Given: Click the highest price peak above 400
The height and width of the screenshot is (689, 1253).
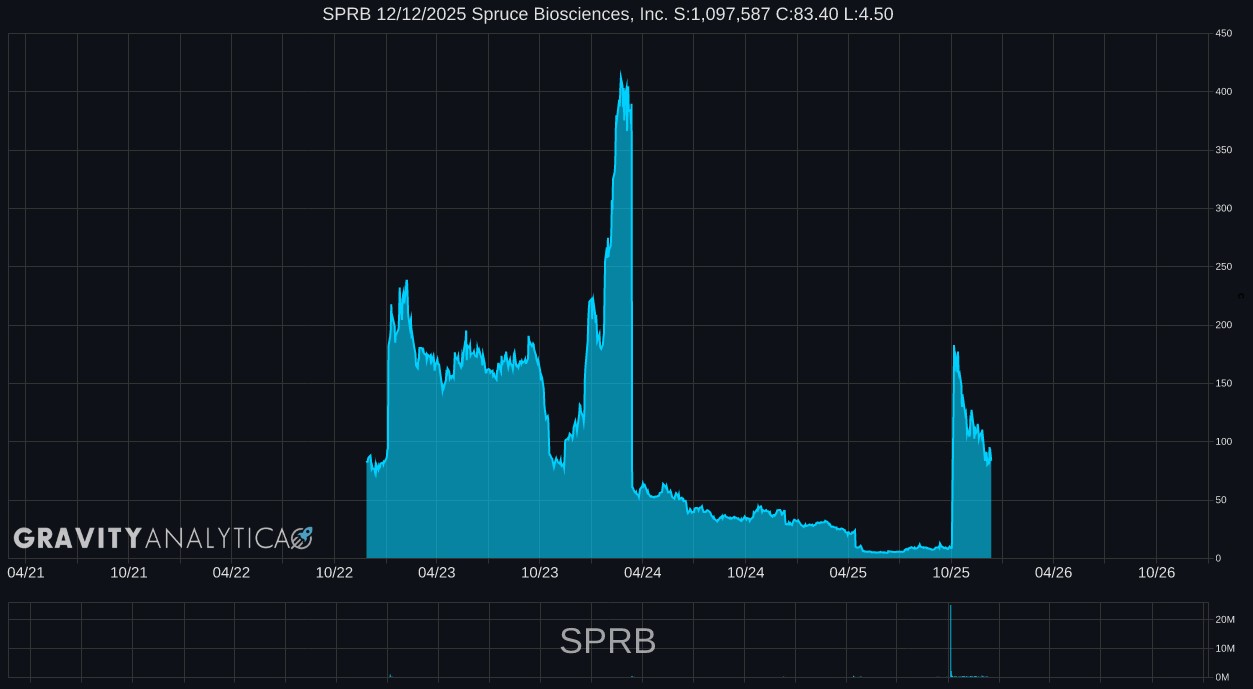Looking at the screenshot, I should click(x=621, y=74).
